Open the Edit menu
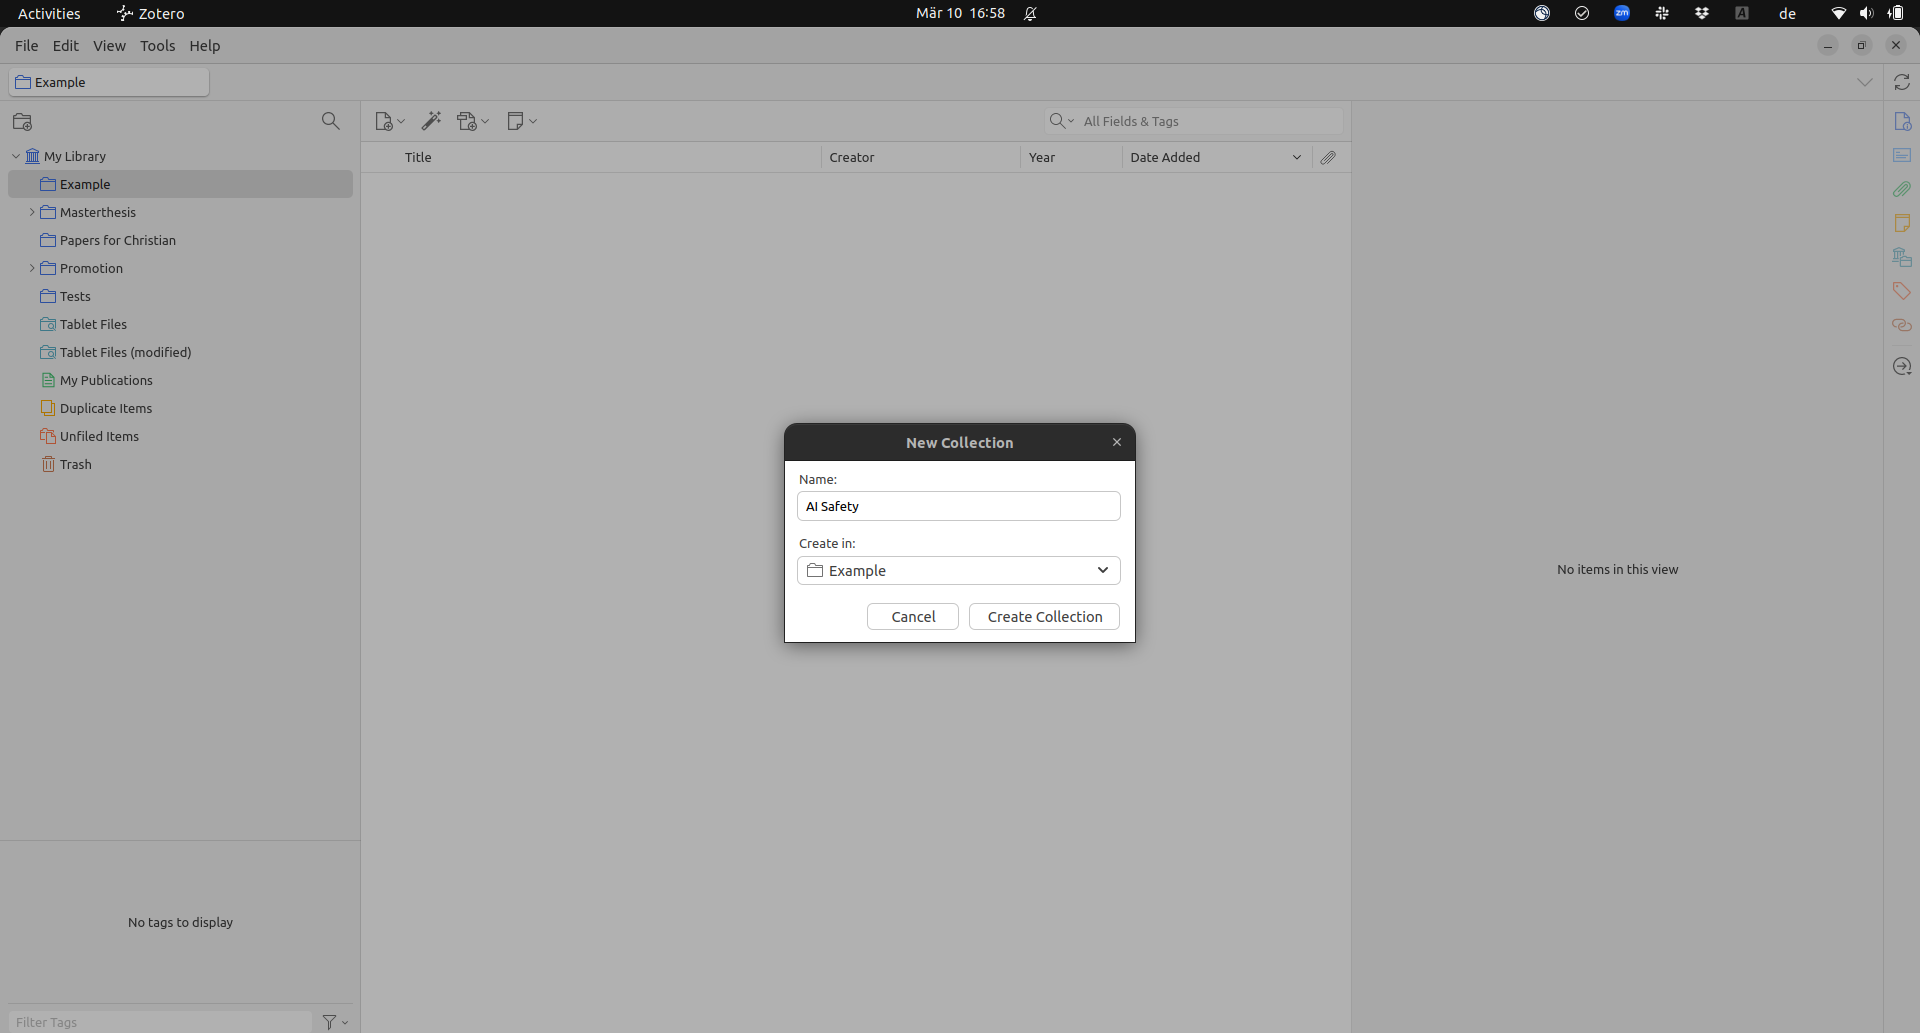 65,46
